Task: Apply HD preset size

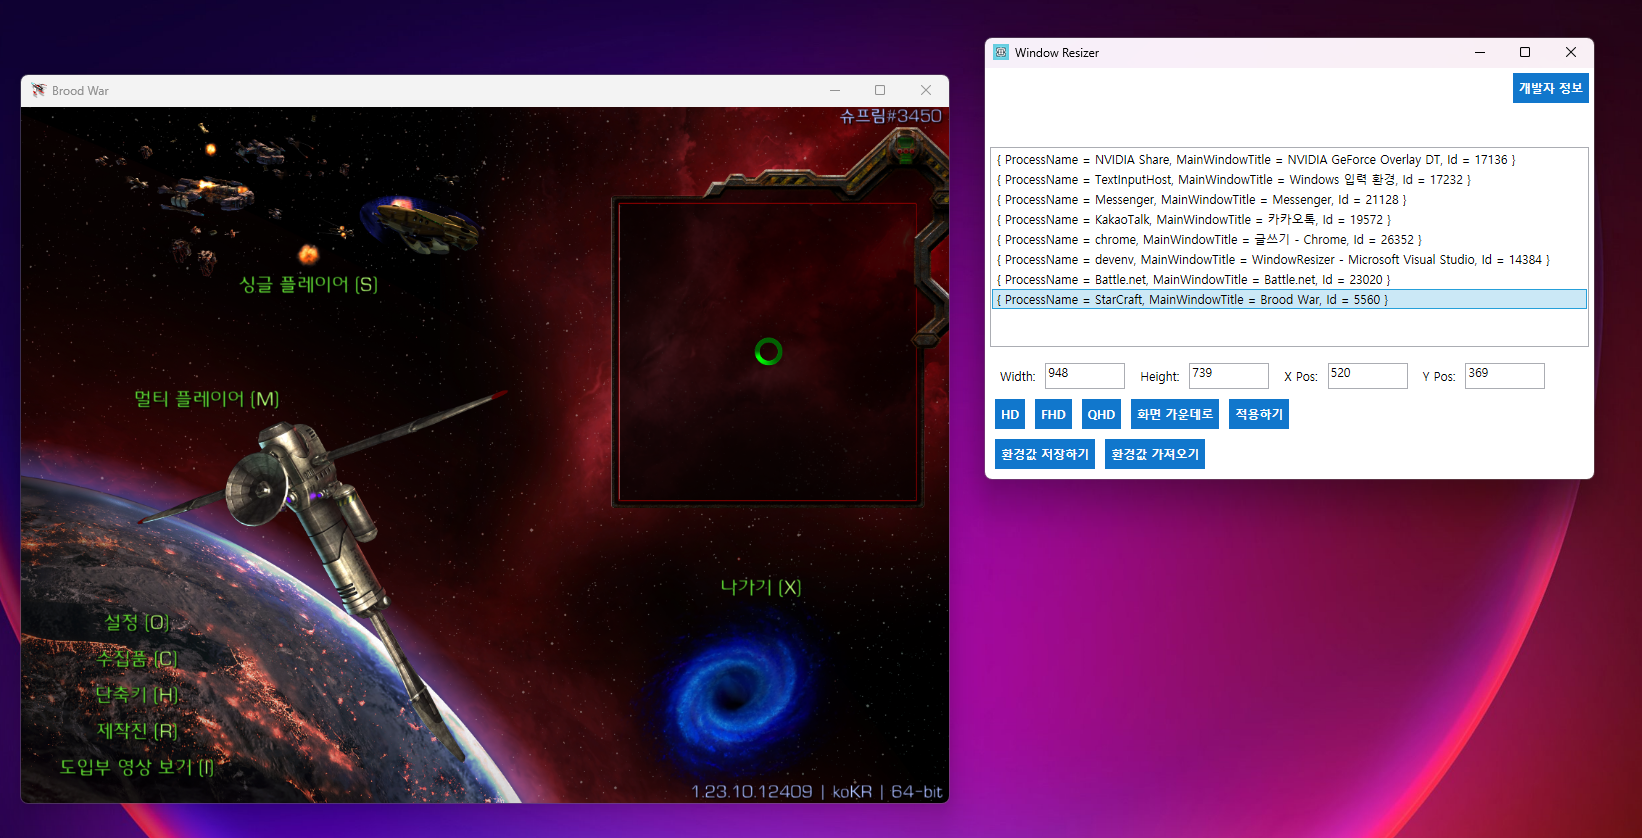Action: (x=1010, y=414)
